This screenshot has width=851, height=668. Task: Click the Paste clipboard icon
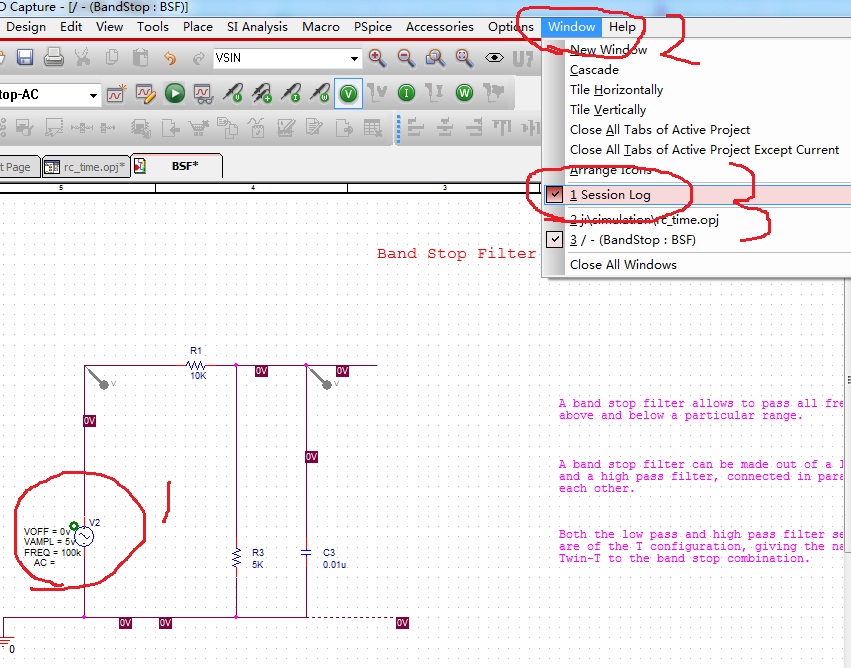coord(141,58)
